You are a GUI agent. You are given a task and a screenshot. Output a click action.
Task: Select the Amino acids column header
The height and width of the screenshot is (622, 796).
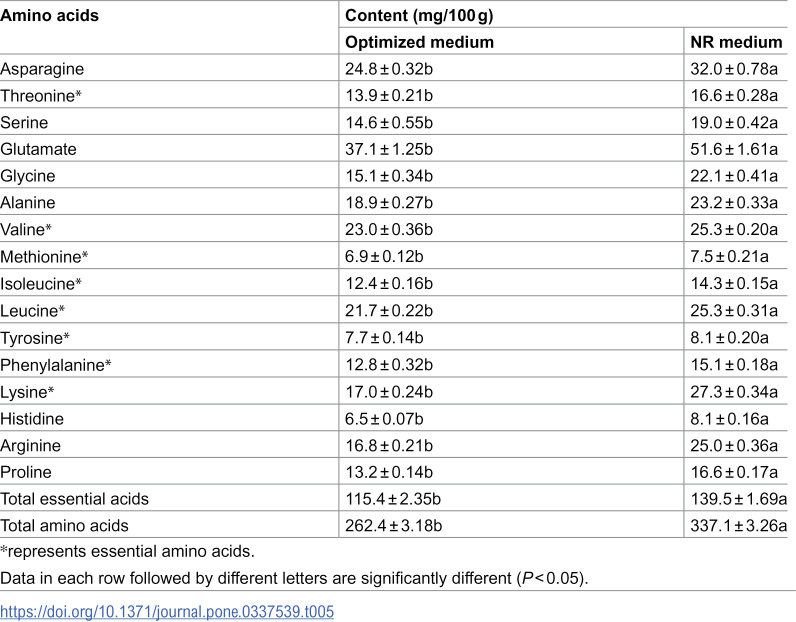49,15
